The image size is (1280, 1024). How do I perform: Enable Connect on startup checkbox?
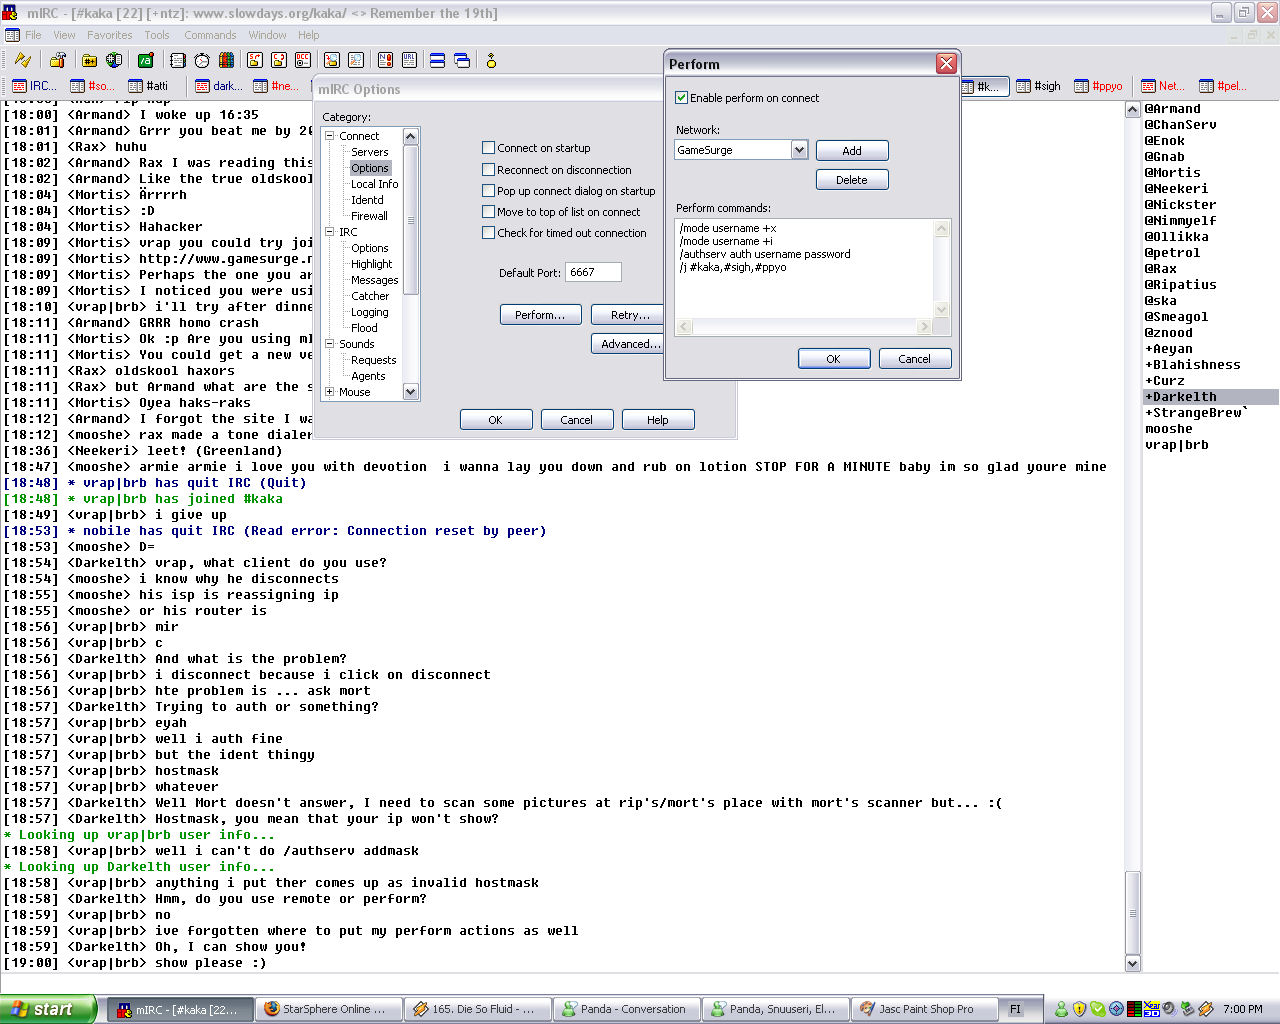tap(488, 148)
